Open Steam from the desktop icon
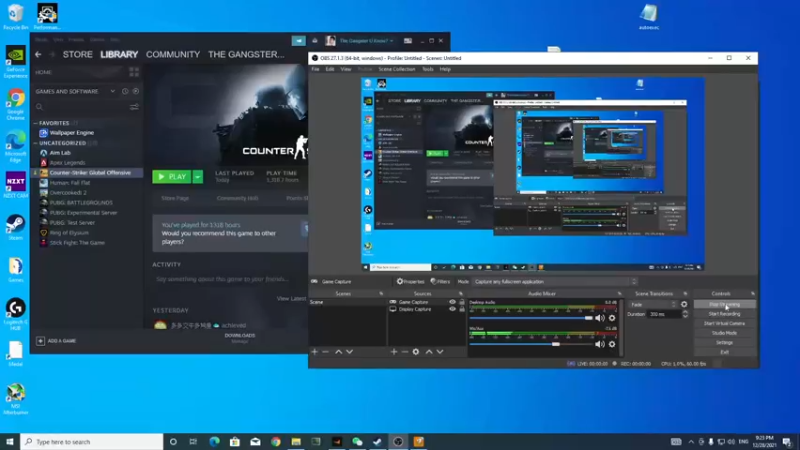Screen dimensions: 800x450 coord(15,228)
